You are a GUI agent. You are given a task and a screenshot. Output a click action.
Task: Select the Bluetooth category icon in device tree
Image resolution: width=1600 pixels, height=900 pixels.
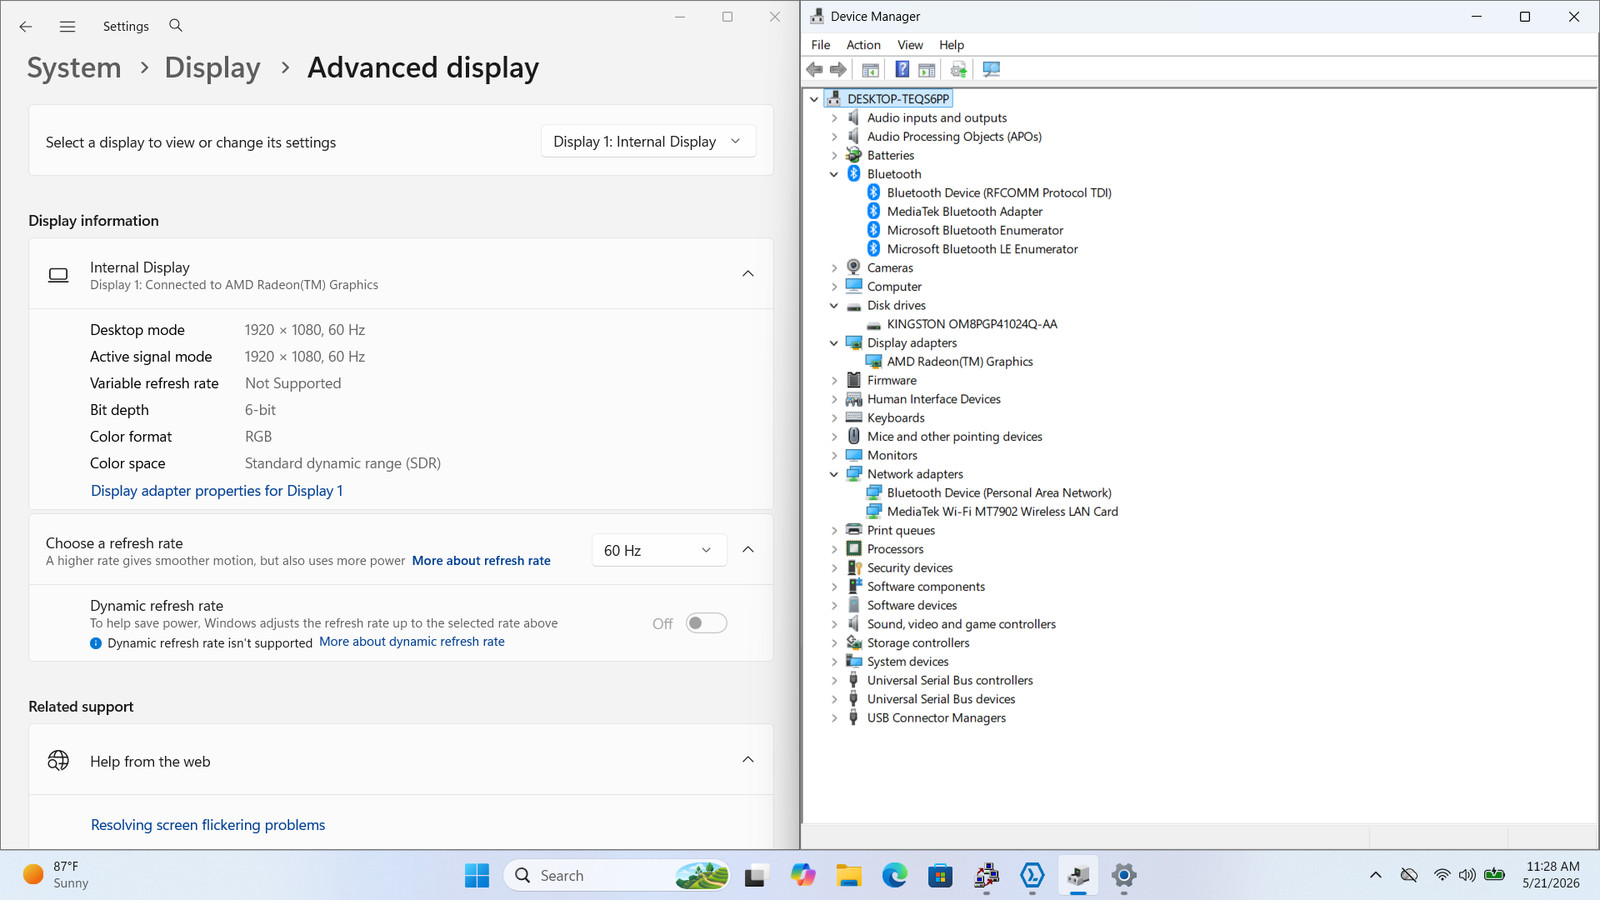854,174
